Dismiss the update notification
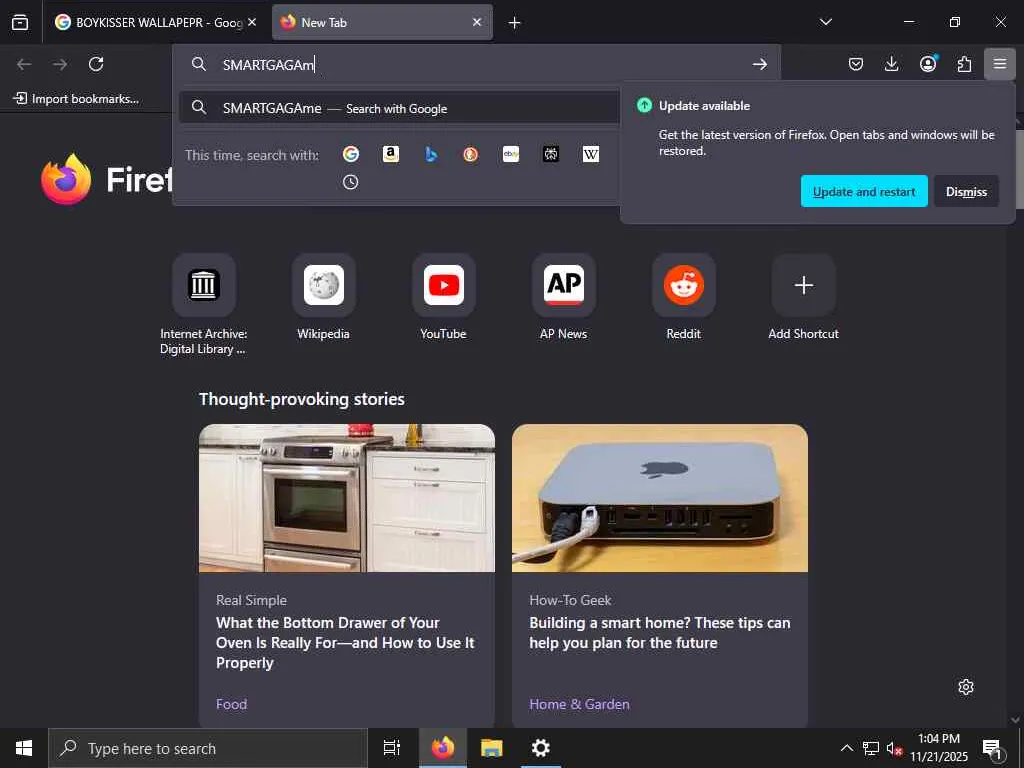 point(966,191)
